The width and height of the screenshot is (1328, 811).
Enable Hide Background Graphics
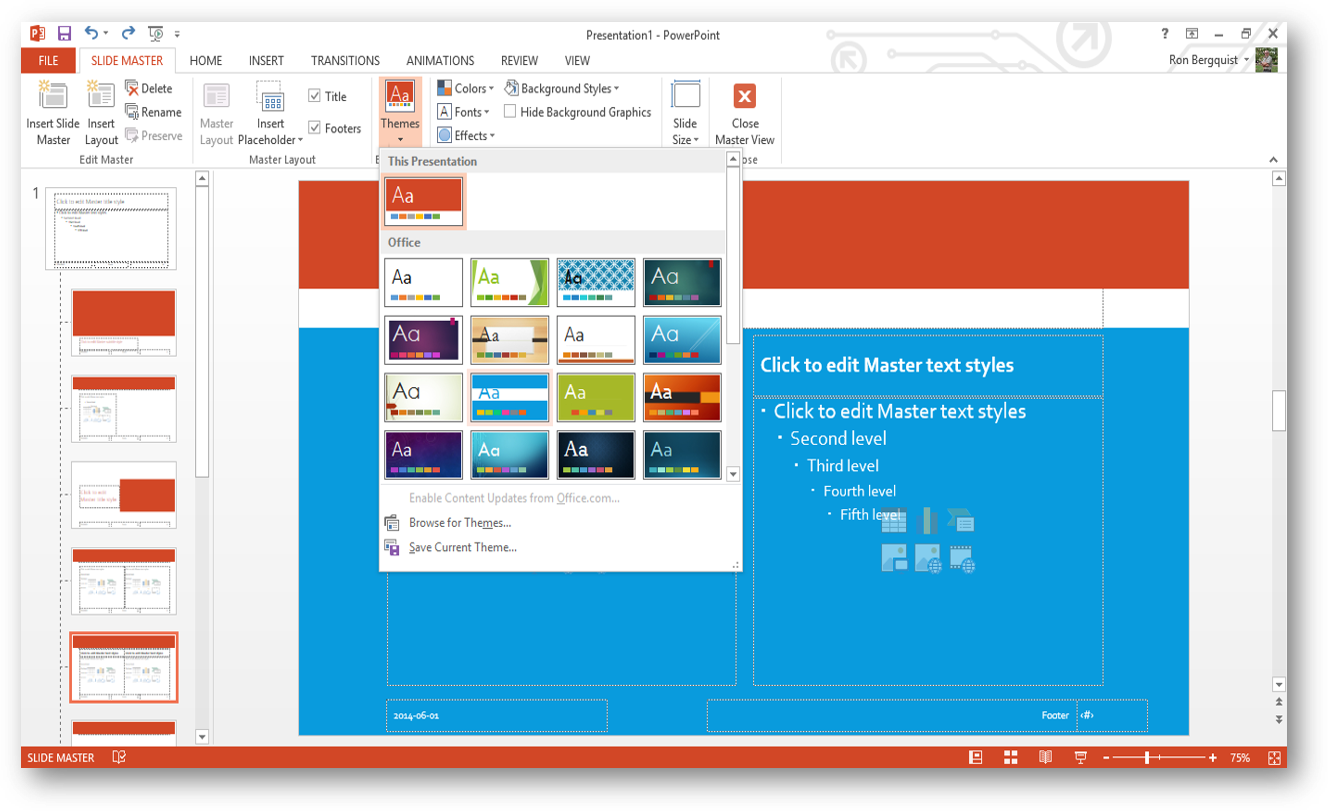tap(578, 112)
